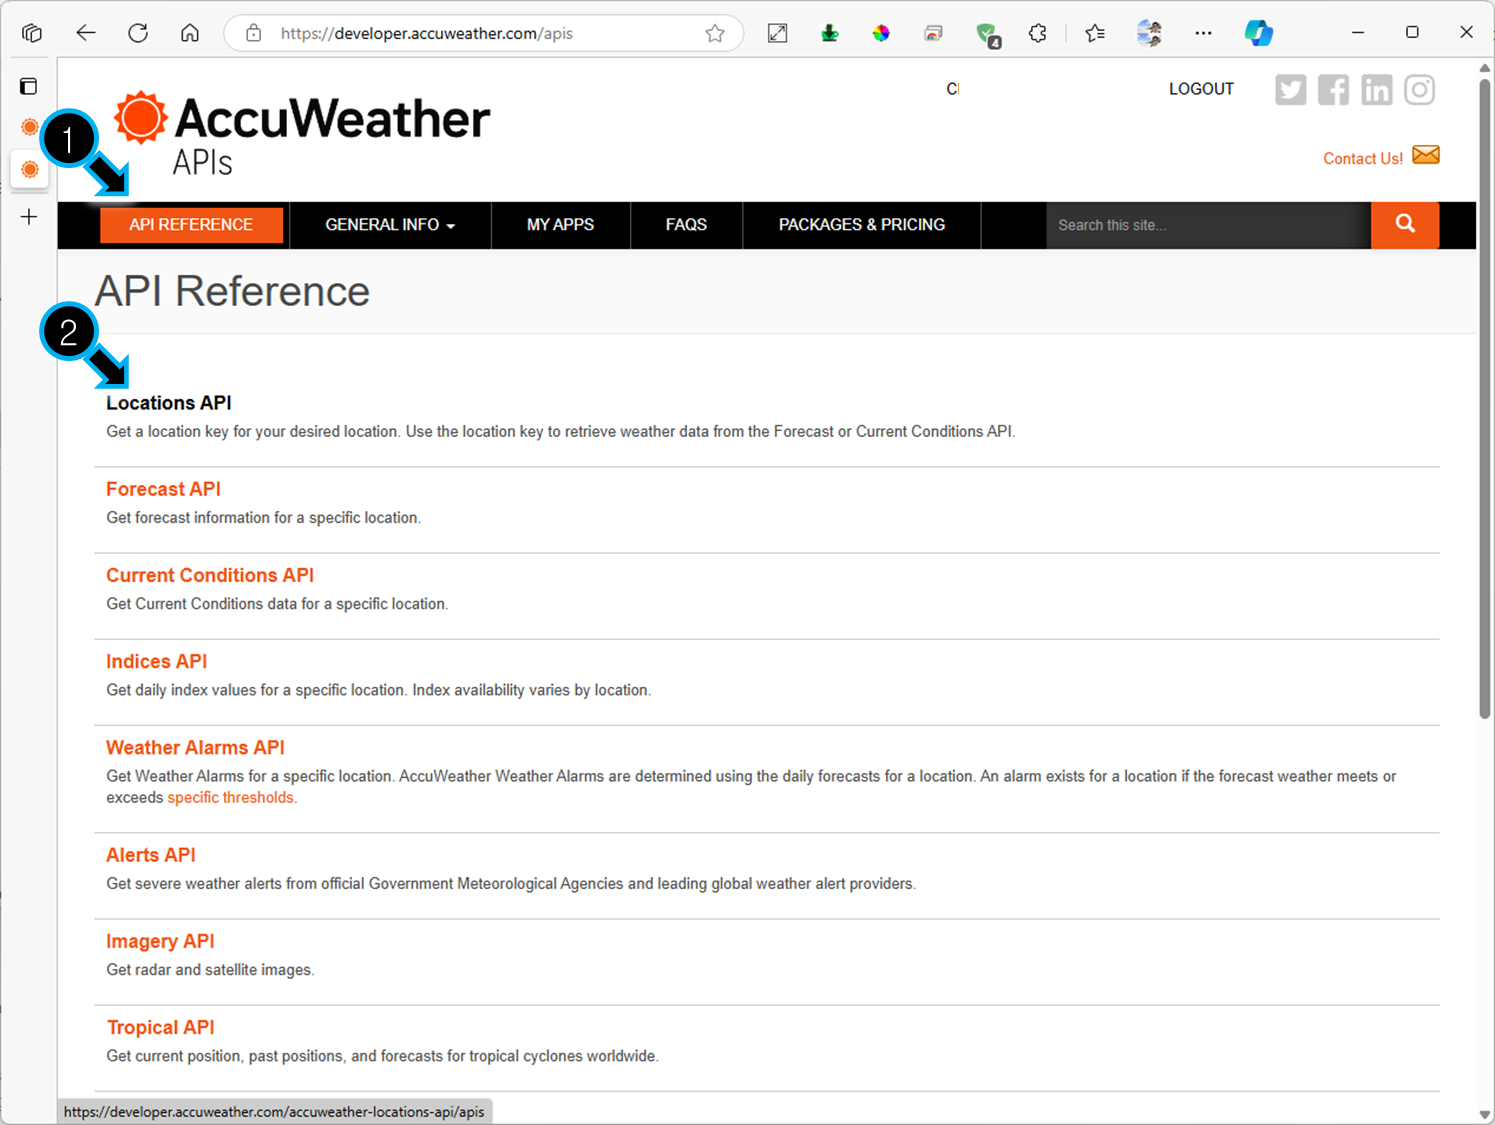
Task: Click the green download extension icon
Action: 830,33
